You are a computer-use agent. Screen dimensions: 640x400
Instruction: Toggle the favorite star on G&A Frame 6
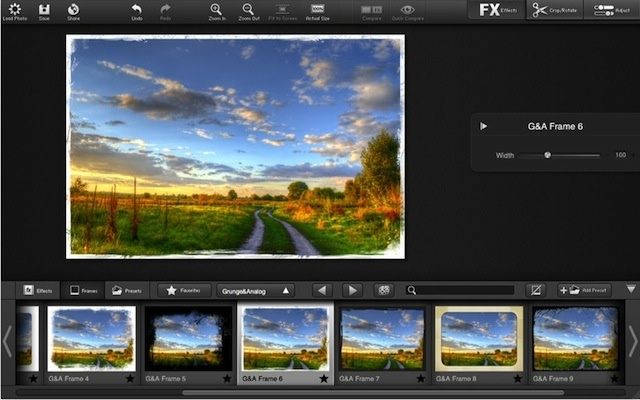[x=323, y=379]
